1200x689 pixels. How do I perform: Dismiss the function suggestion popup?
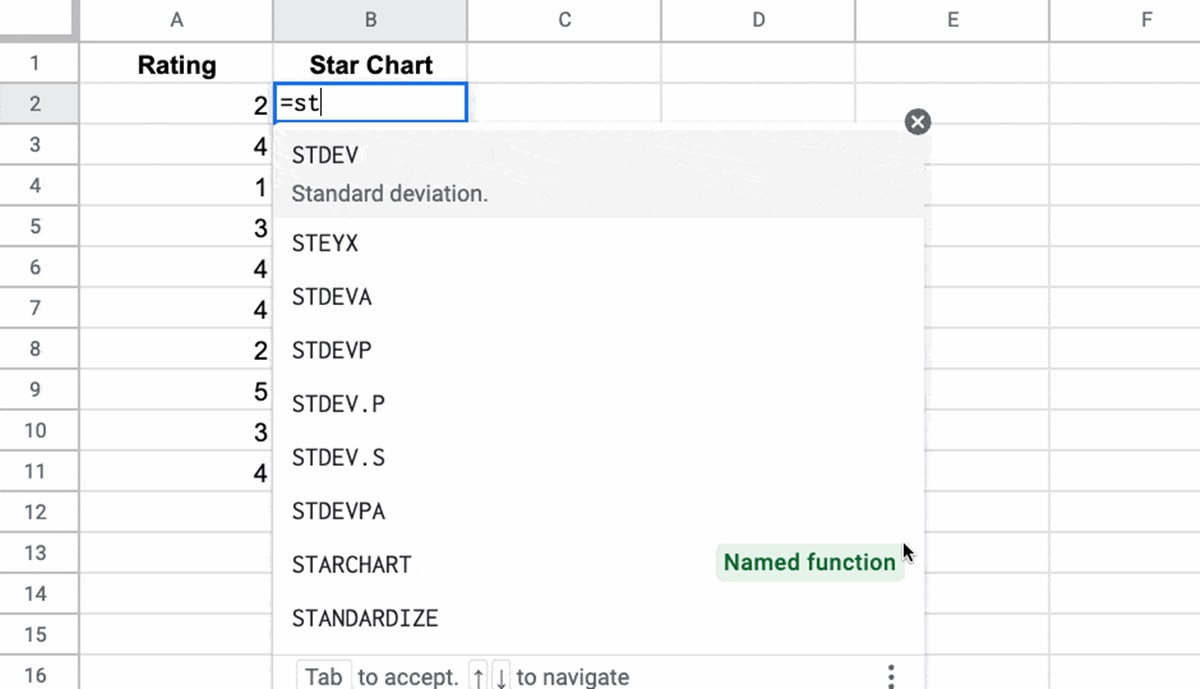(x=918, y=121)
